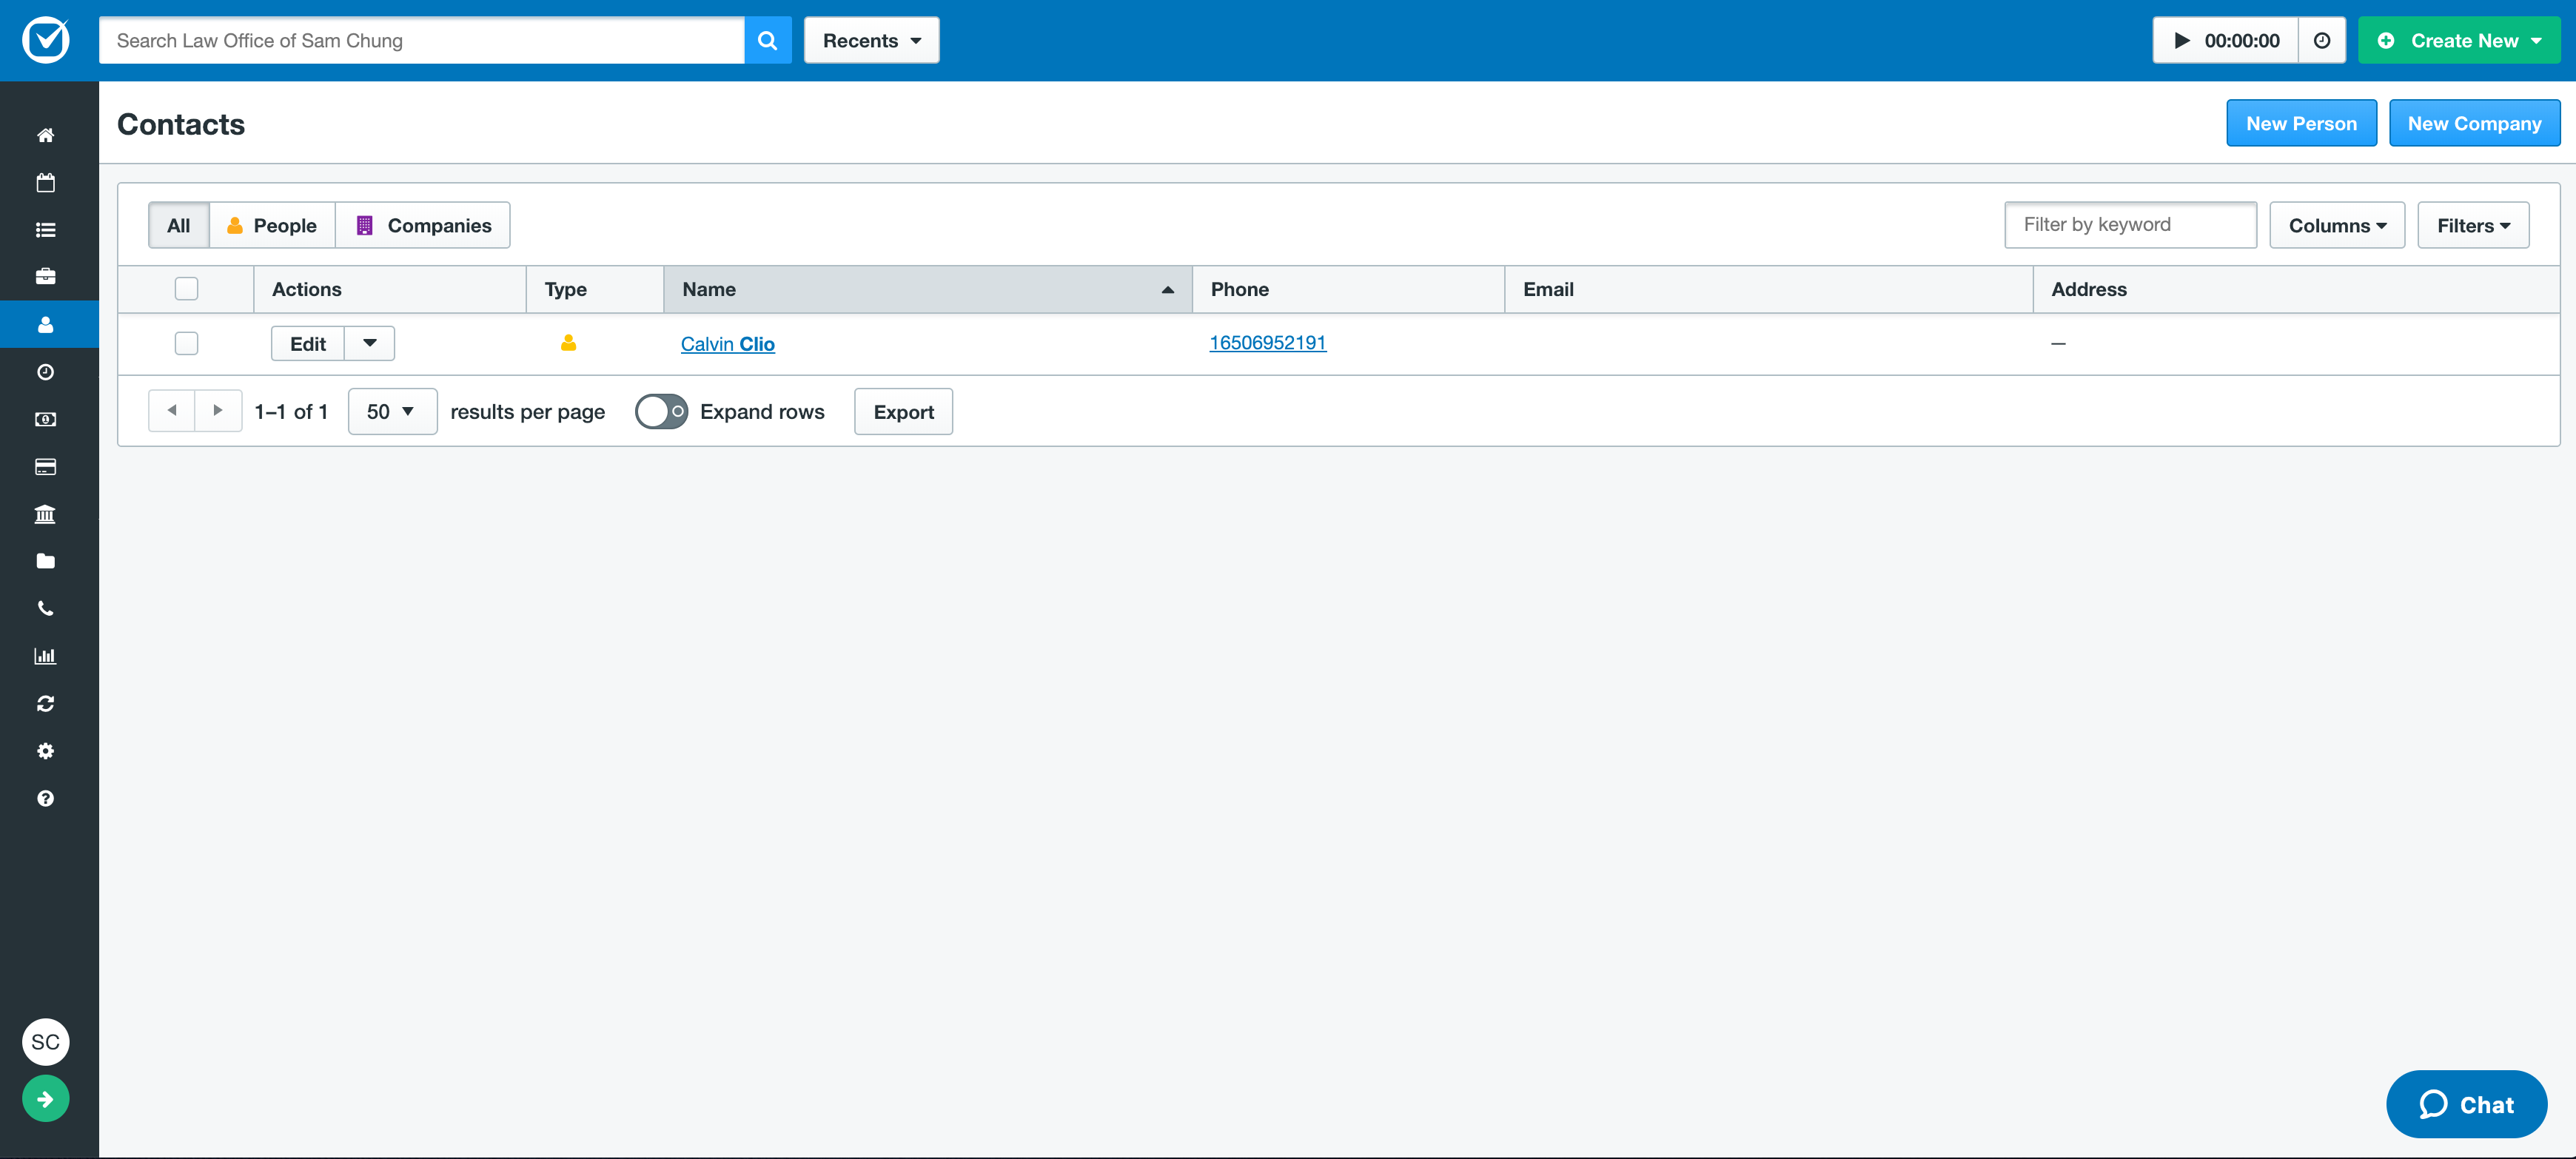This screenshot has width=2576, height=1159.
Task: Open Billing money sidebar icon
Action: (x=46, y=419)
